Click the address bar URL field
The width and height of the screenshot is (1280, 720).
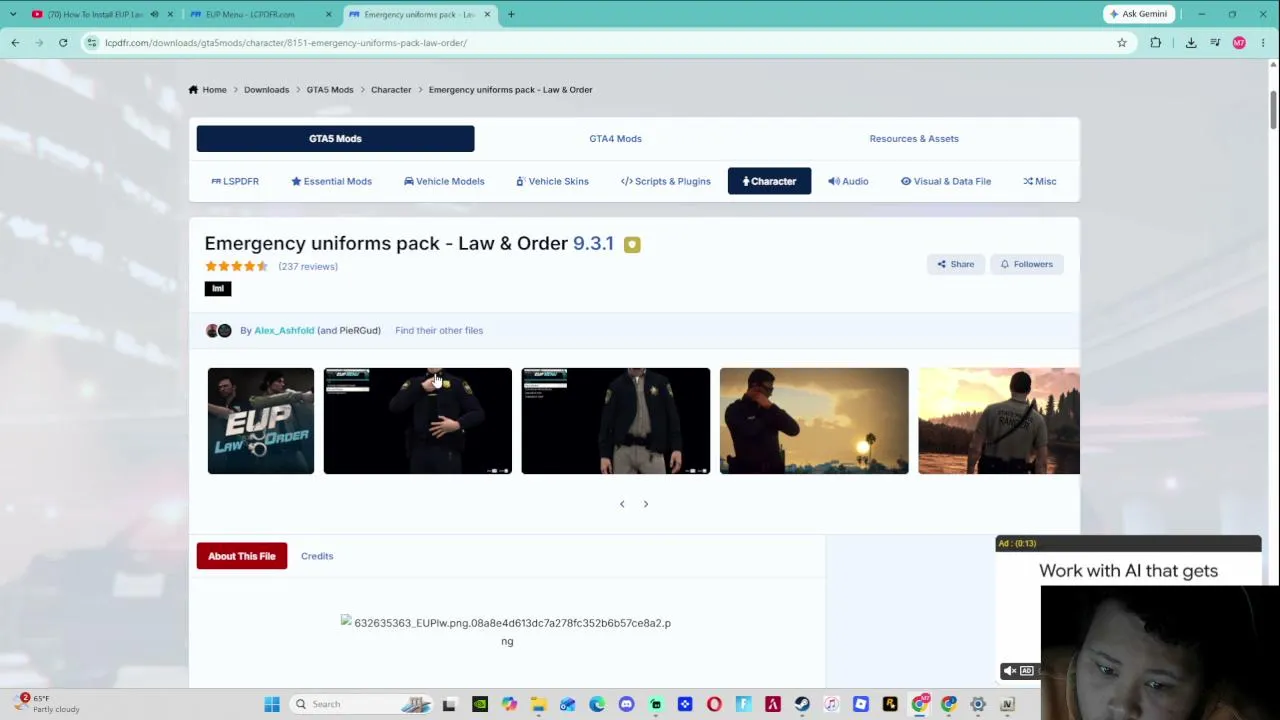tap(600, 43)
